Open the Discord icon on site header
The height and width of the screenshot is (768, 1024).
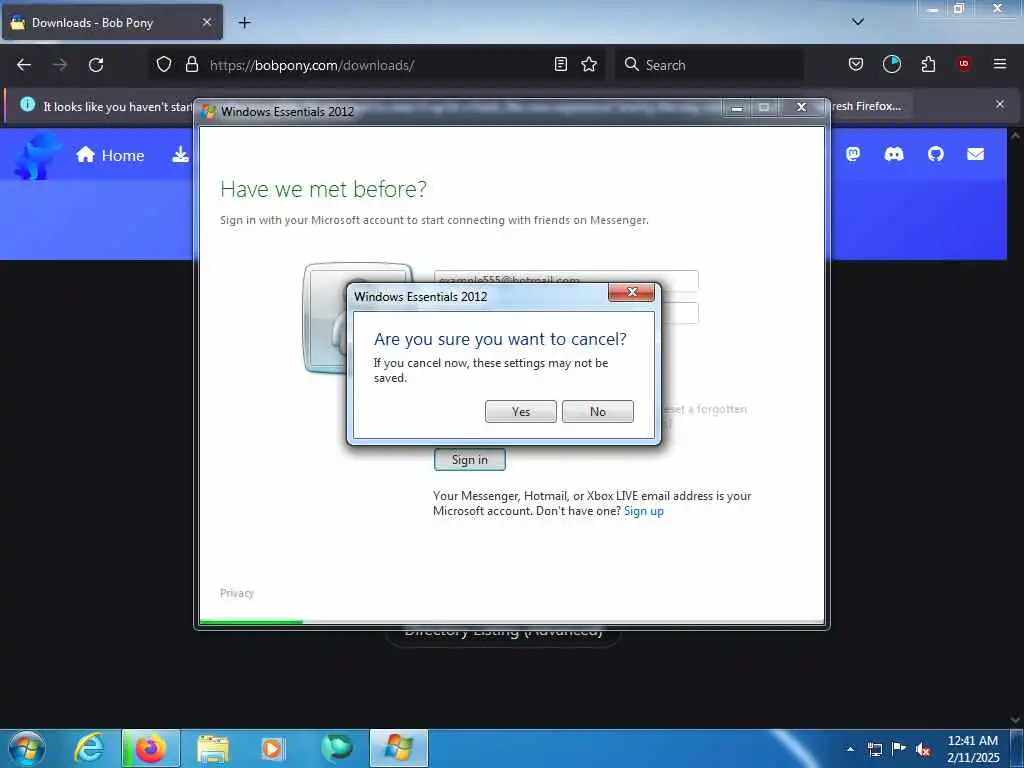893,154
